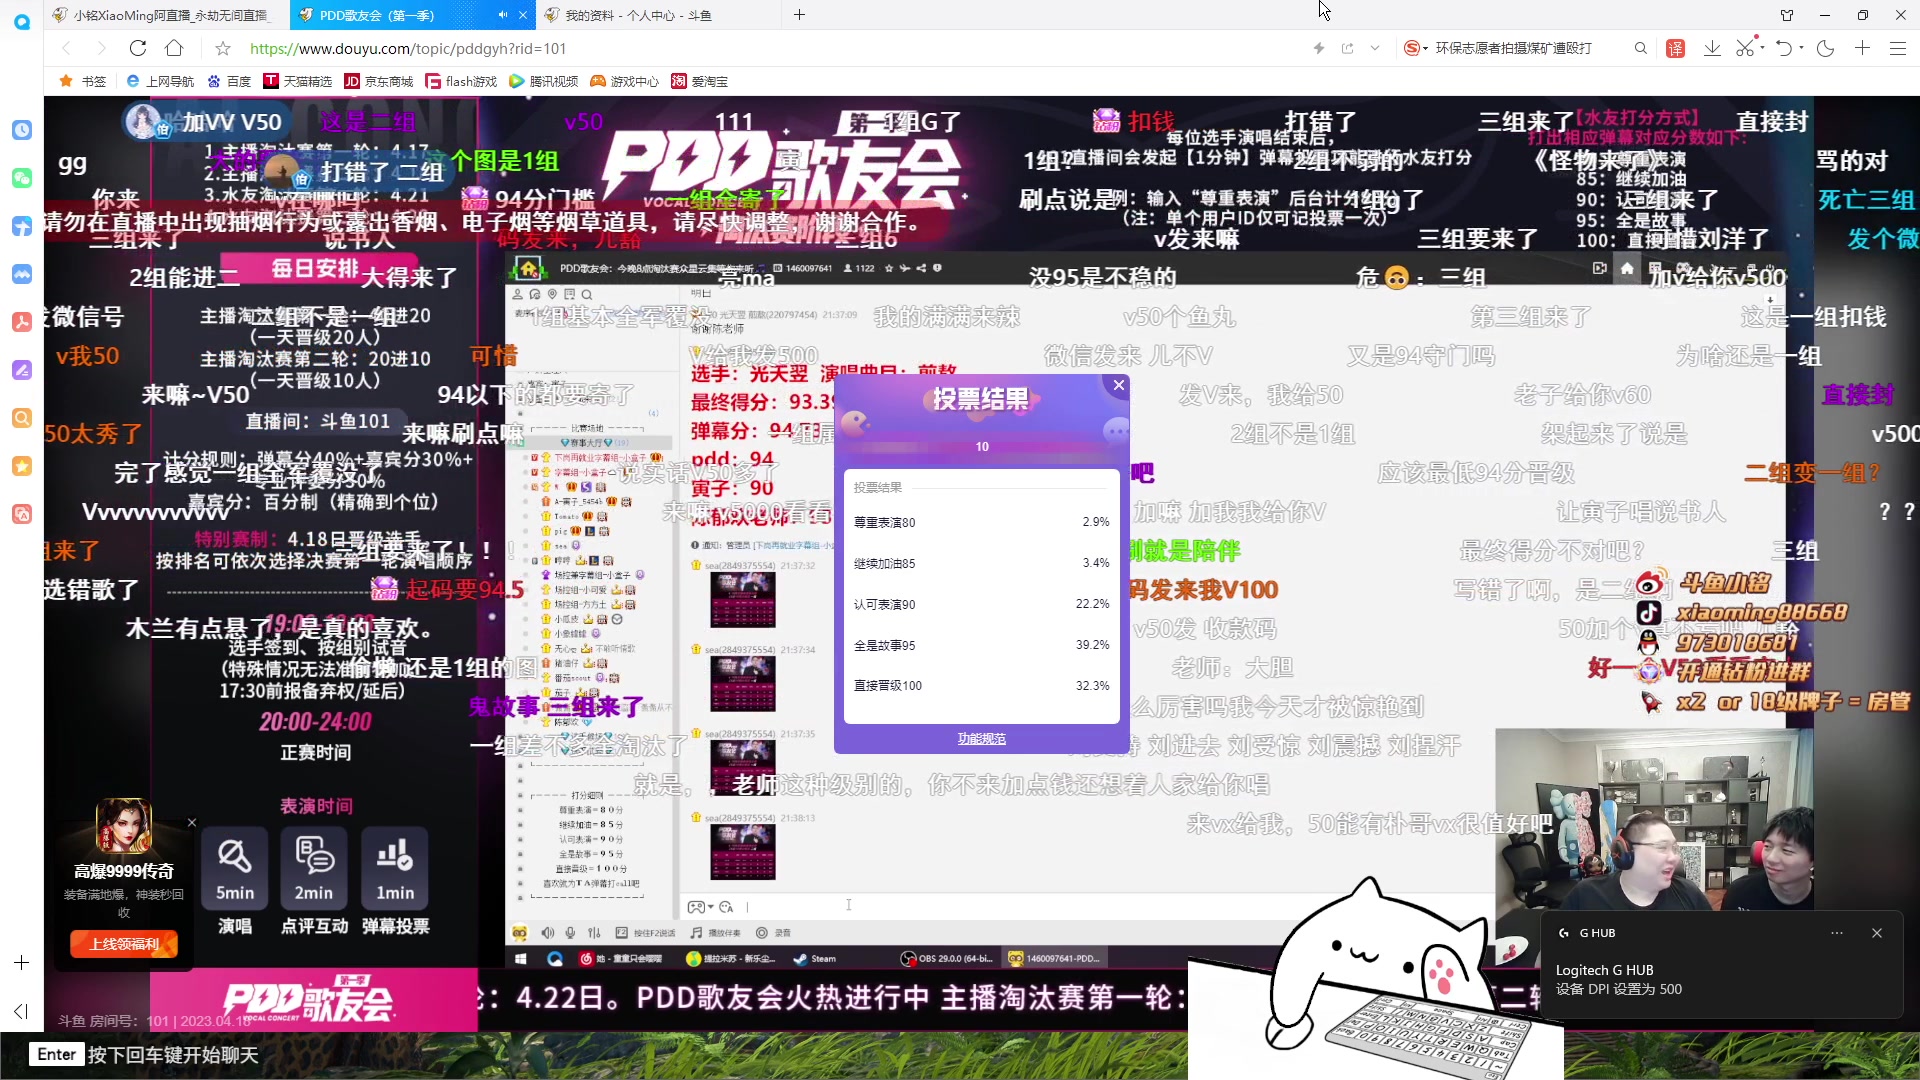Expand the address bar dropdown chevron
The height and width of the screenshot is (1080, 1920).
click(x=1375, y=48)
